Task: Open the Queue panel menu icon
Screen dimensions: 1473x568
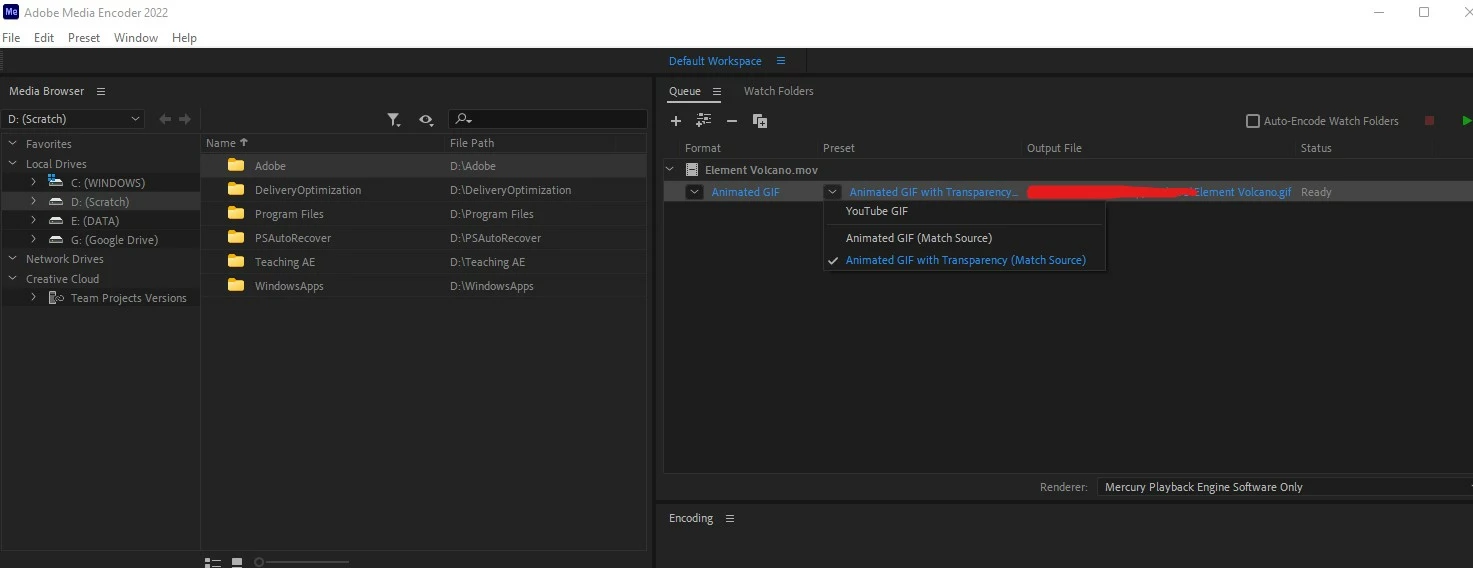Action: pyautogui.click(x=717, y=91)
